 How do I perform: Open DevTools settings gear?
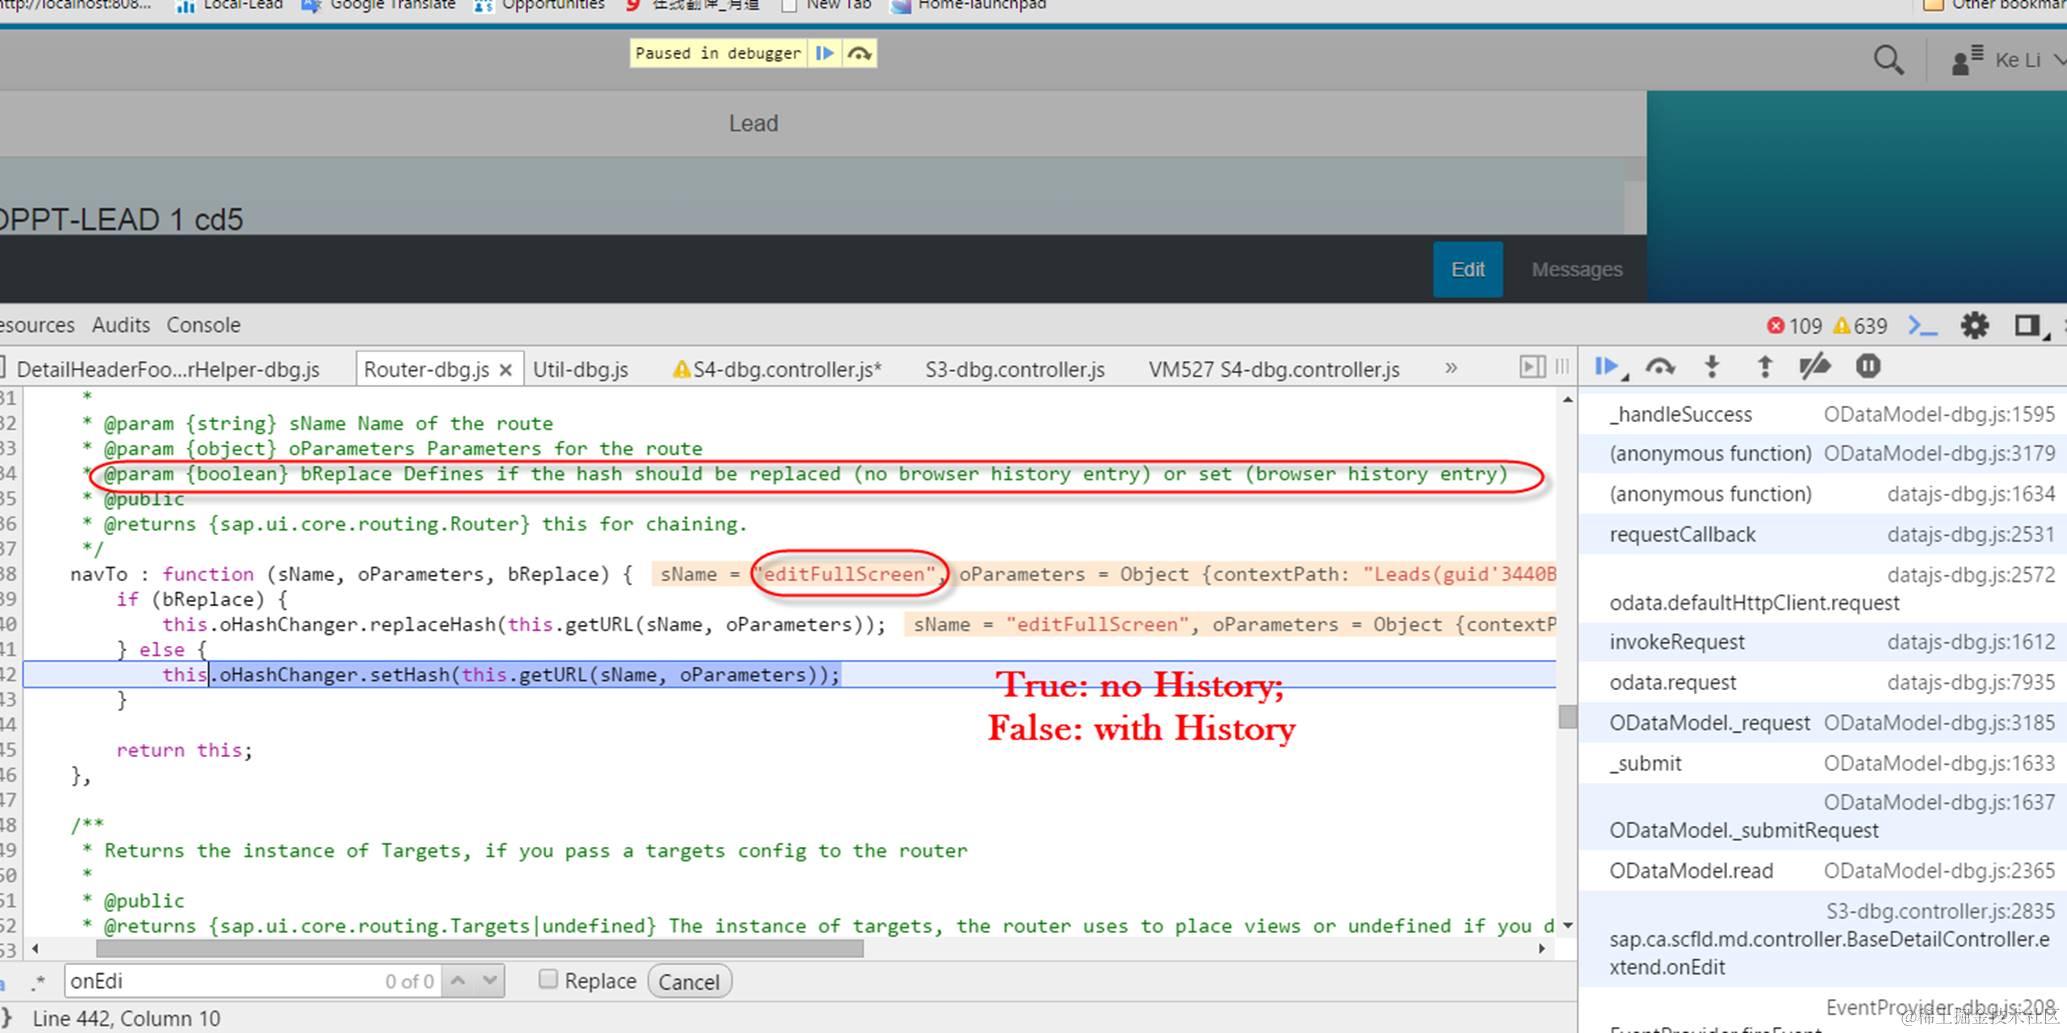[1974, 325]
